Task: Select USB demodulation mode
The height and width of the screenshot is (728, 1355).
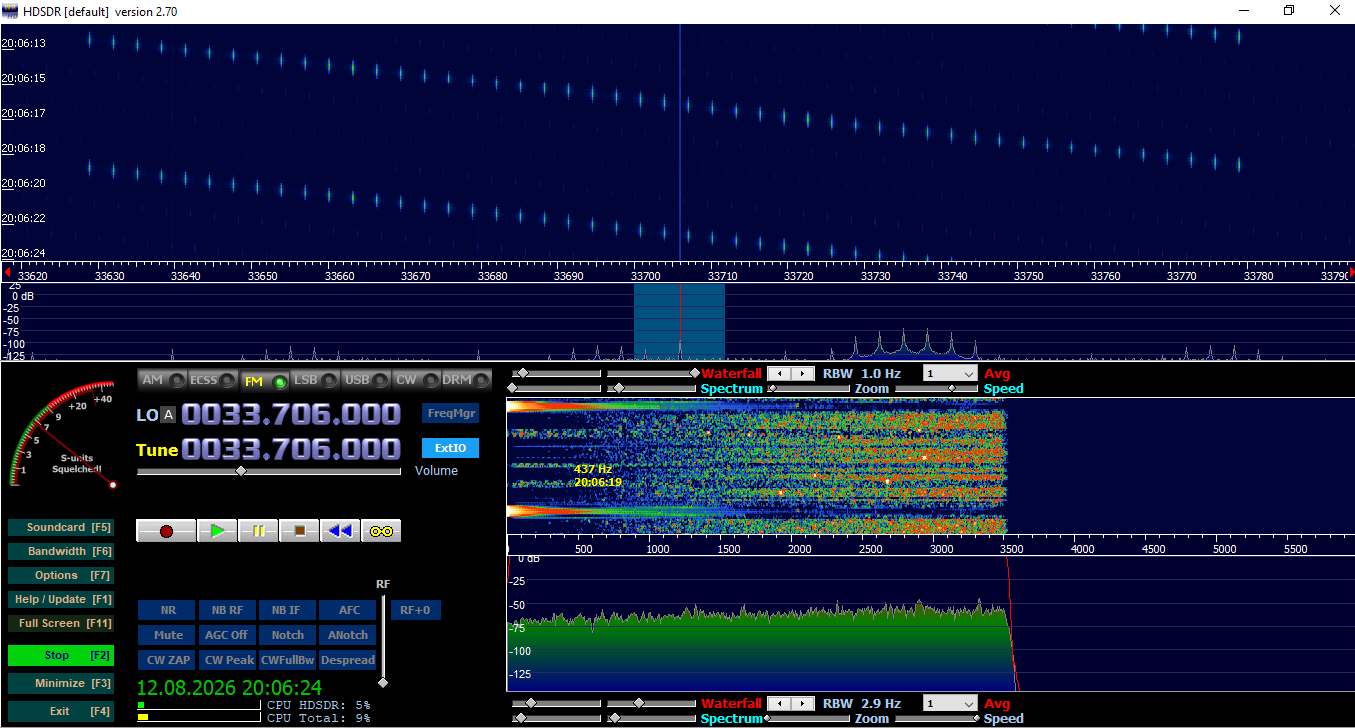Action: pos(366,380)
